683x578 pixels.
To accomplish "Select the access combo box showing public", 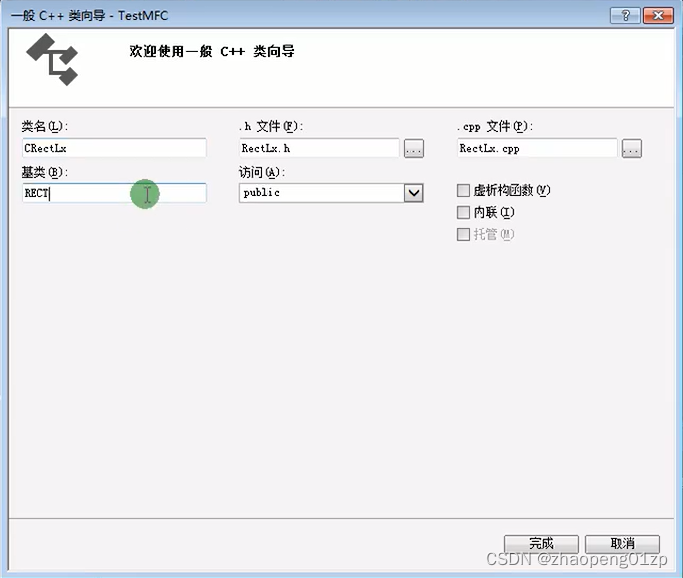I will click(x=331, y=193).
